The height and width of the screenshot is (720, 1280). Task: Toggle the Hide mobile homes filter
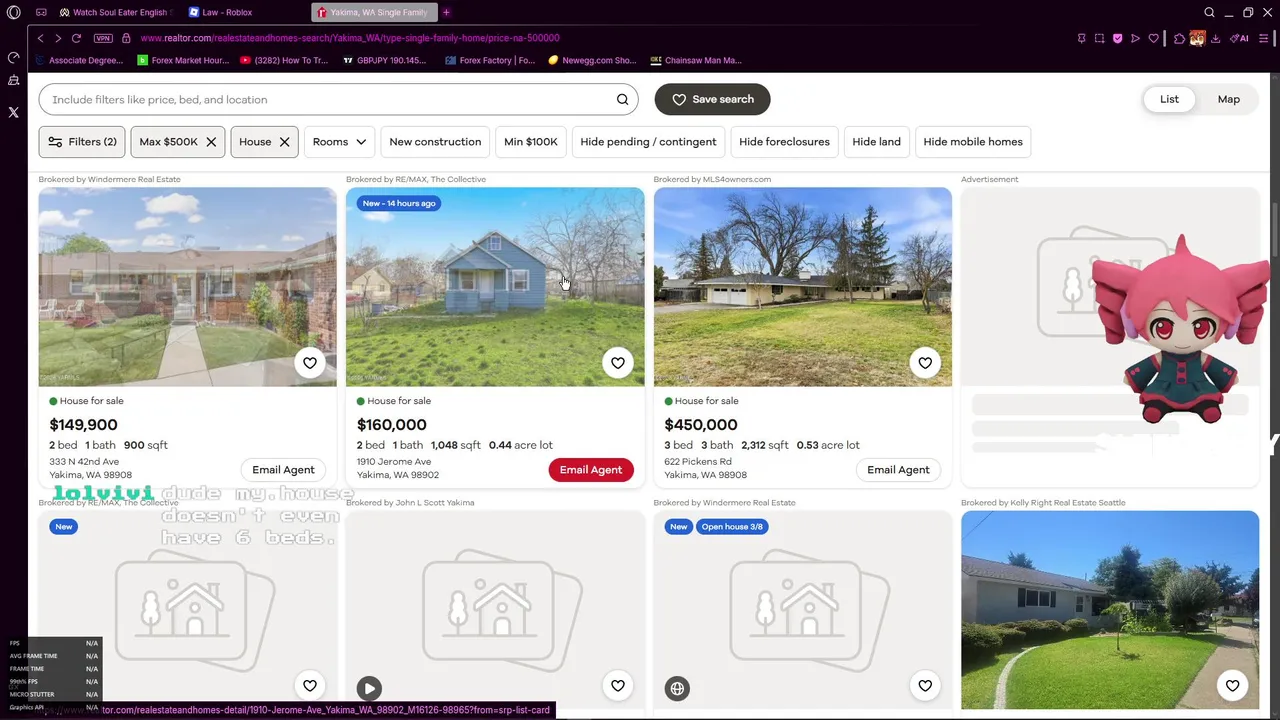(x=973, y=142)
